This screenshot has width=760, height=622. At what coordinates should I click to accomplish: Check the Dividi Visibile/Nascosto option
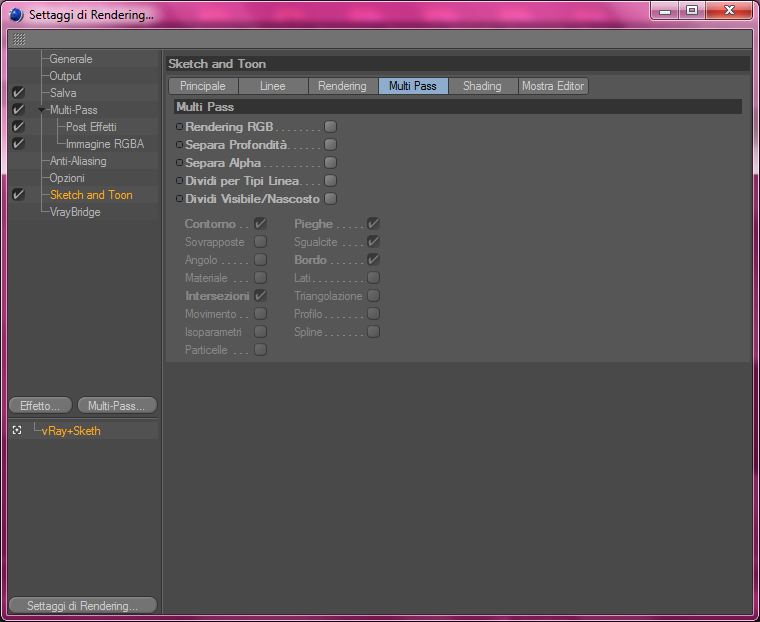(331, 199)
